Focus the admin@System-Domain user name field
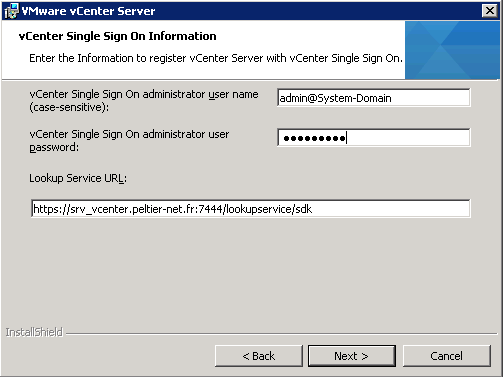The height and width of the screenshot is (377, 503). click(x=374, y=98)
